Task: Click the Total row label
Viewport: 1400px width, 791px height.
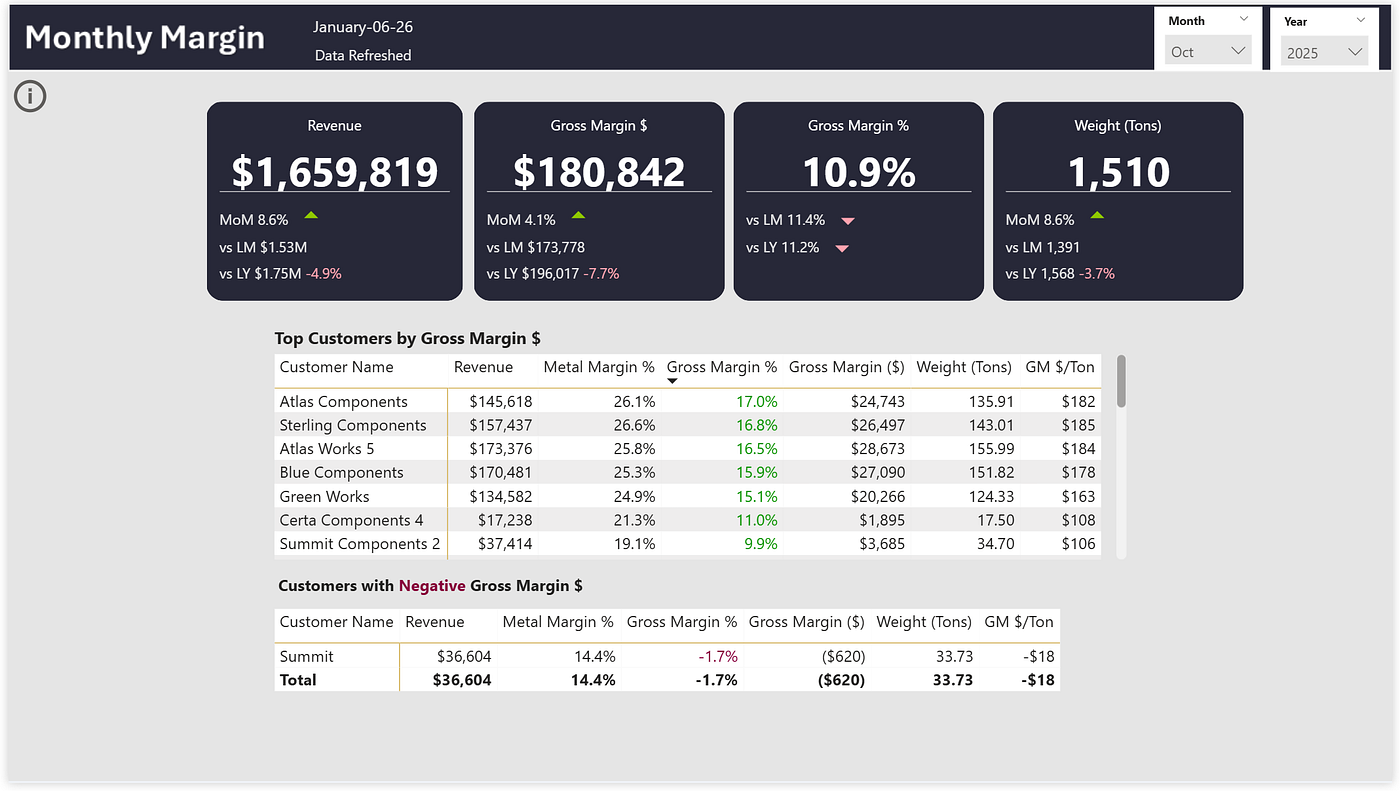Action: tap(298, 680)
